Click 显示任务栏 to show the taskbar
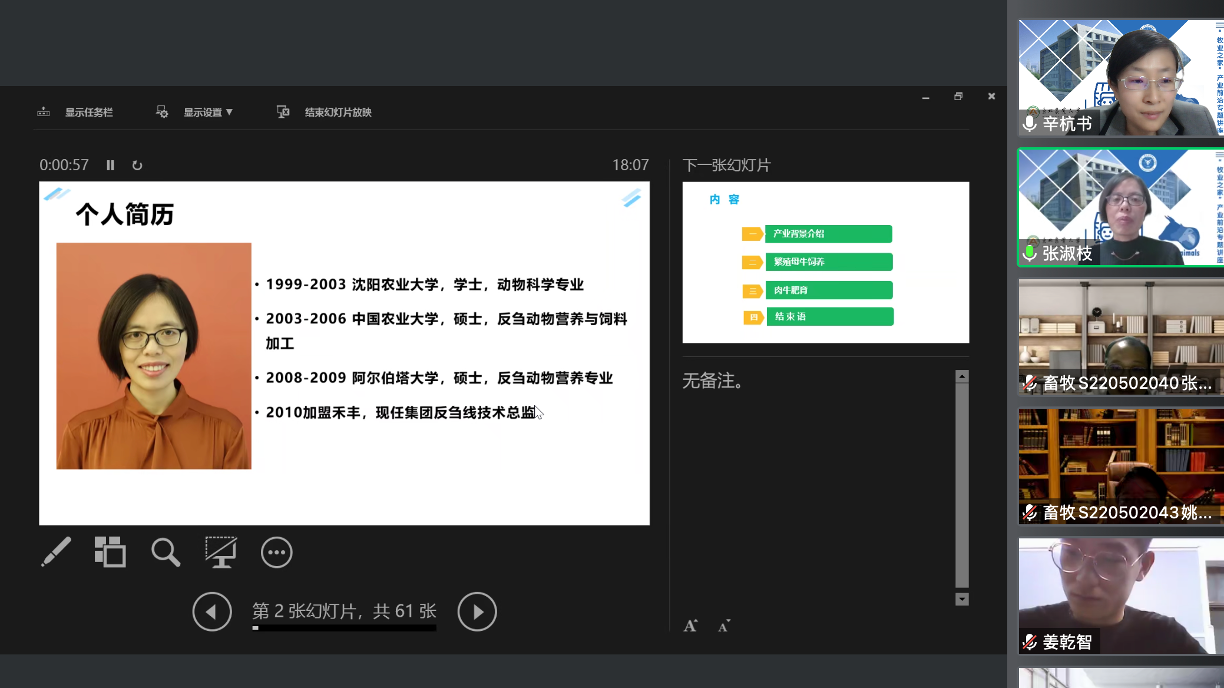Screen dimensions: 1224x688 tap(76, 112)
